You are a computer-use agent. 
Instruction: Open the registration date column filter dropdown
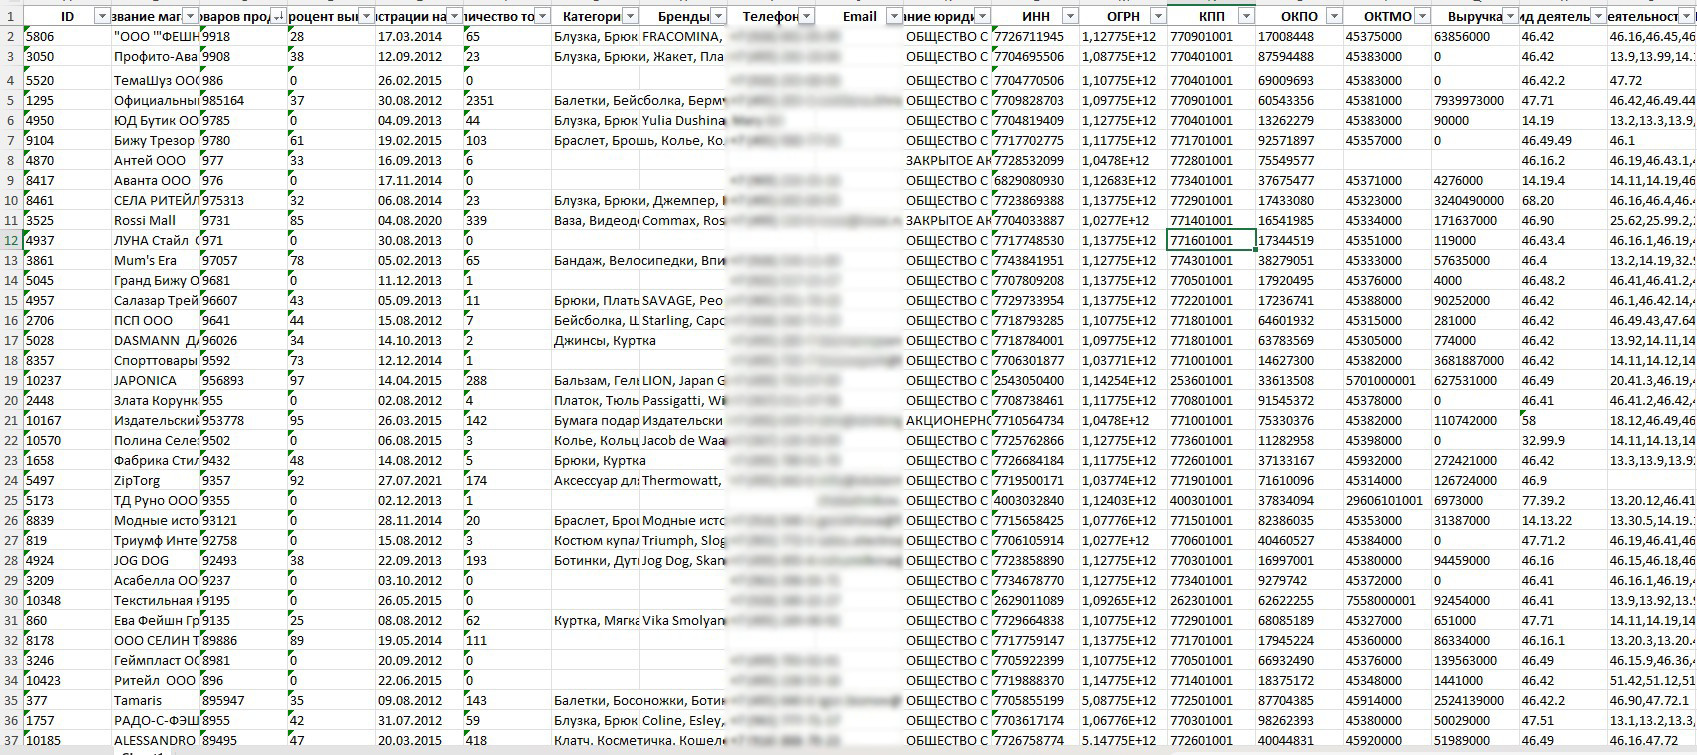[x=455, y=16]
